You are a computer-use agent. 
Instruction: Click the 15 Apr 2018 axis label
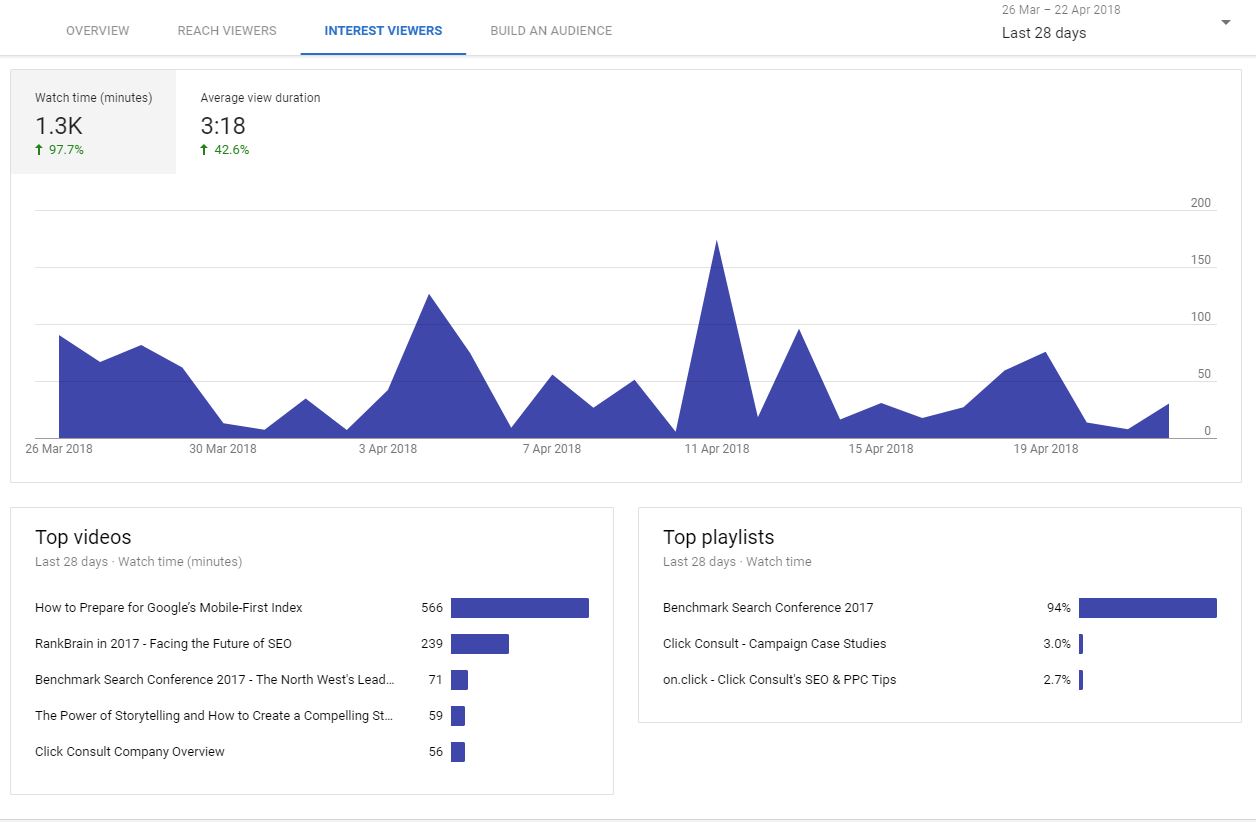click(x=881, y=449)
